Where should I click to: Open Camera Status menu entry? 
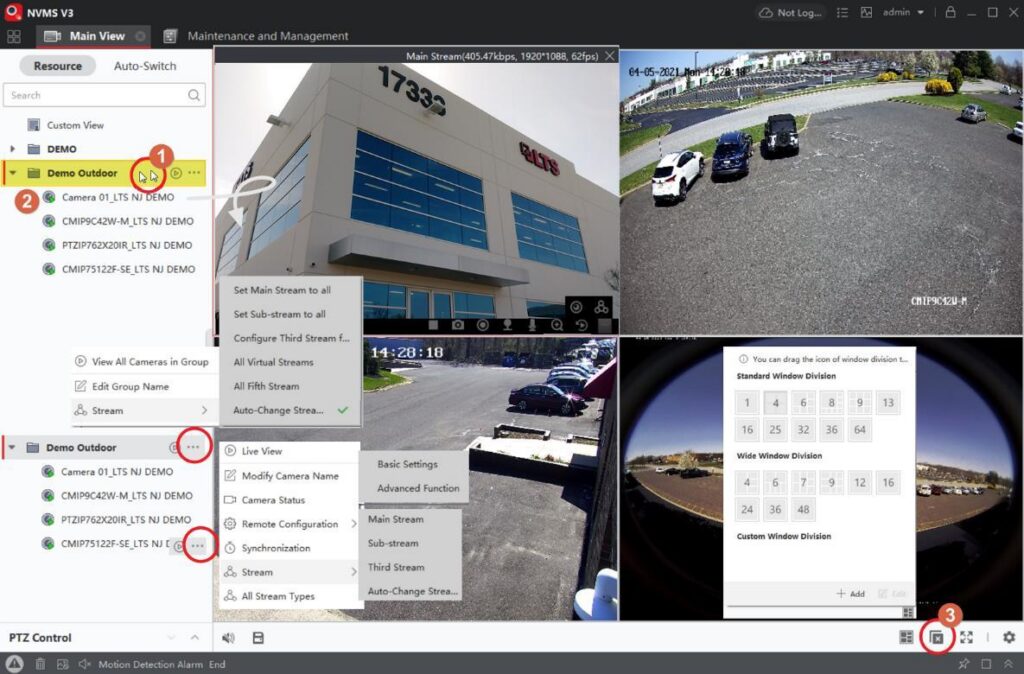pos(290,500)
